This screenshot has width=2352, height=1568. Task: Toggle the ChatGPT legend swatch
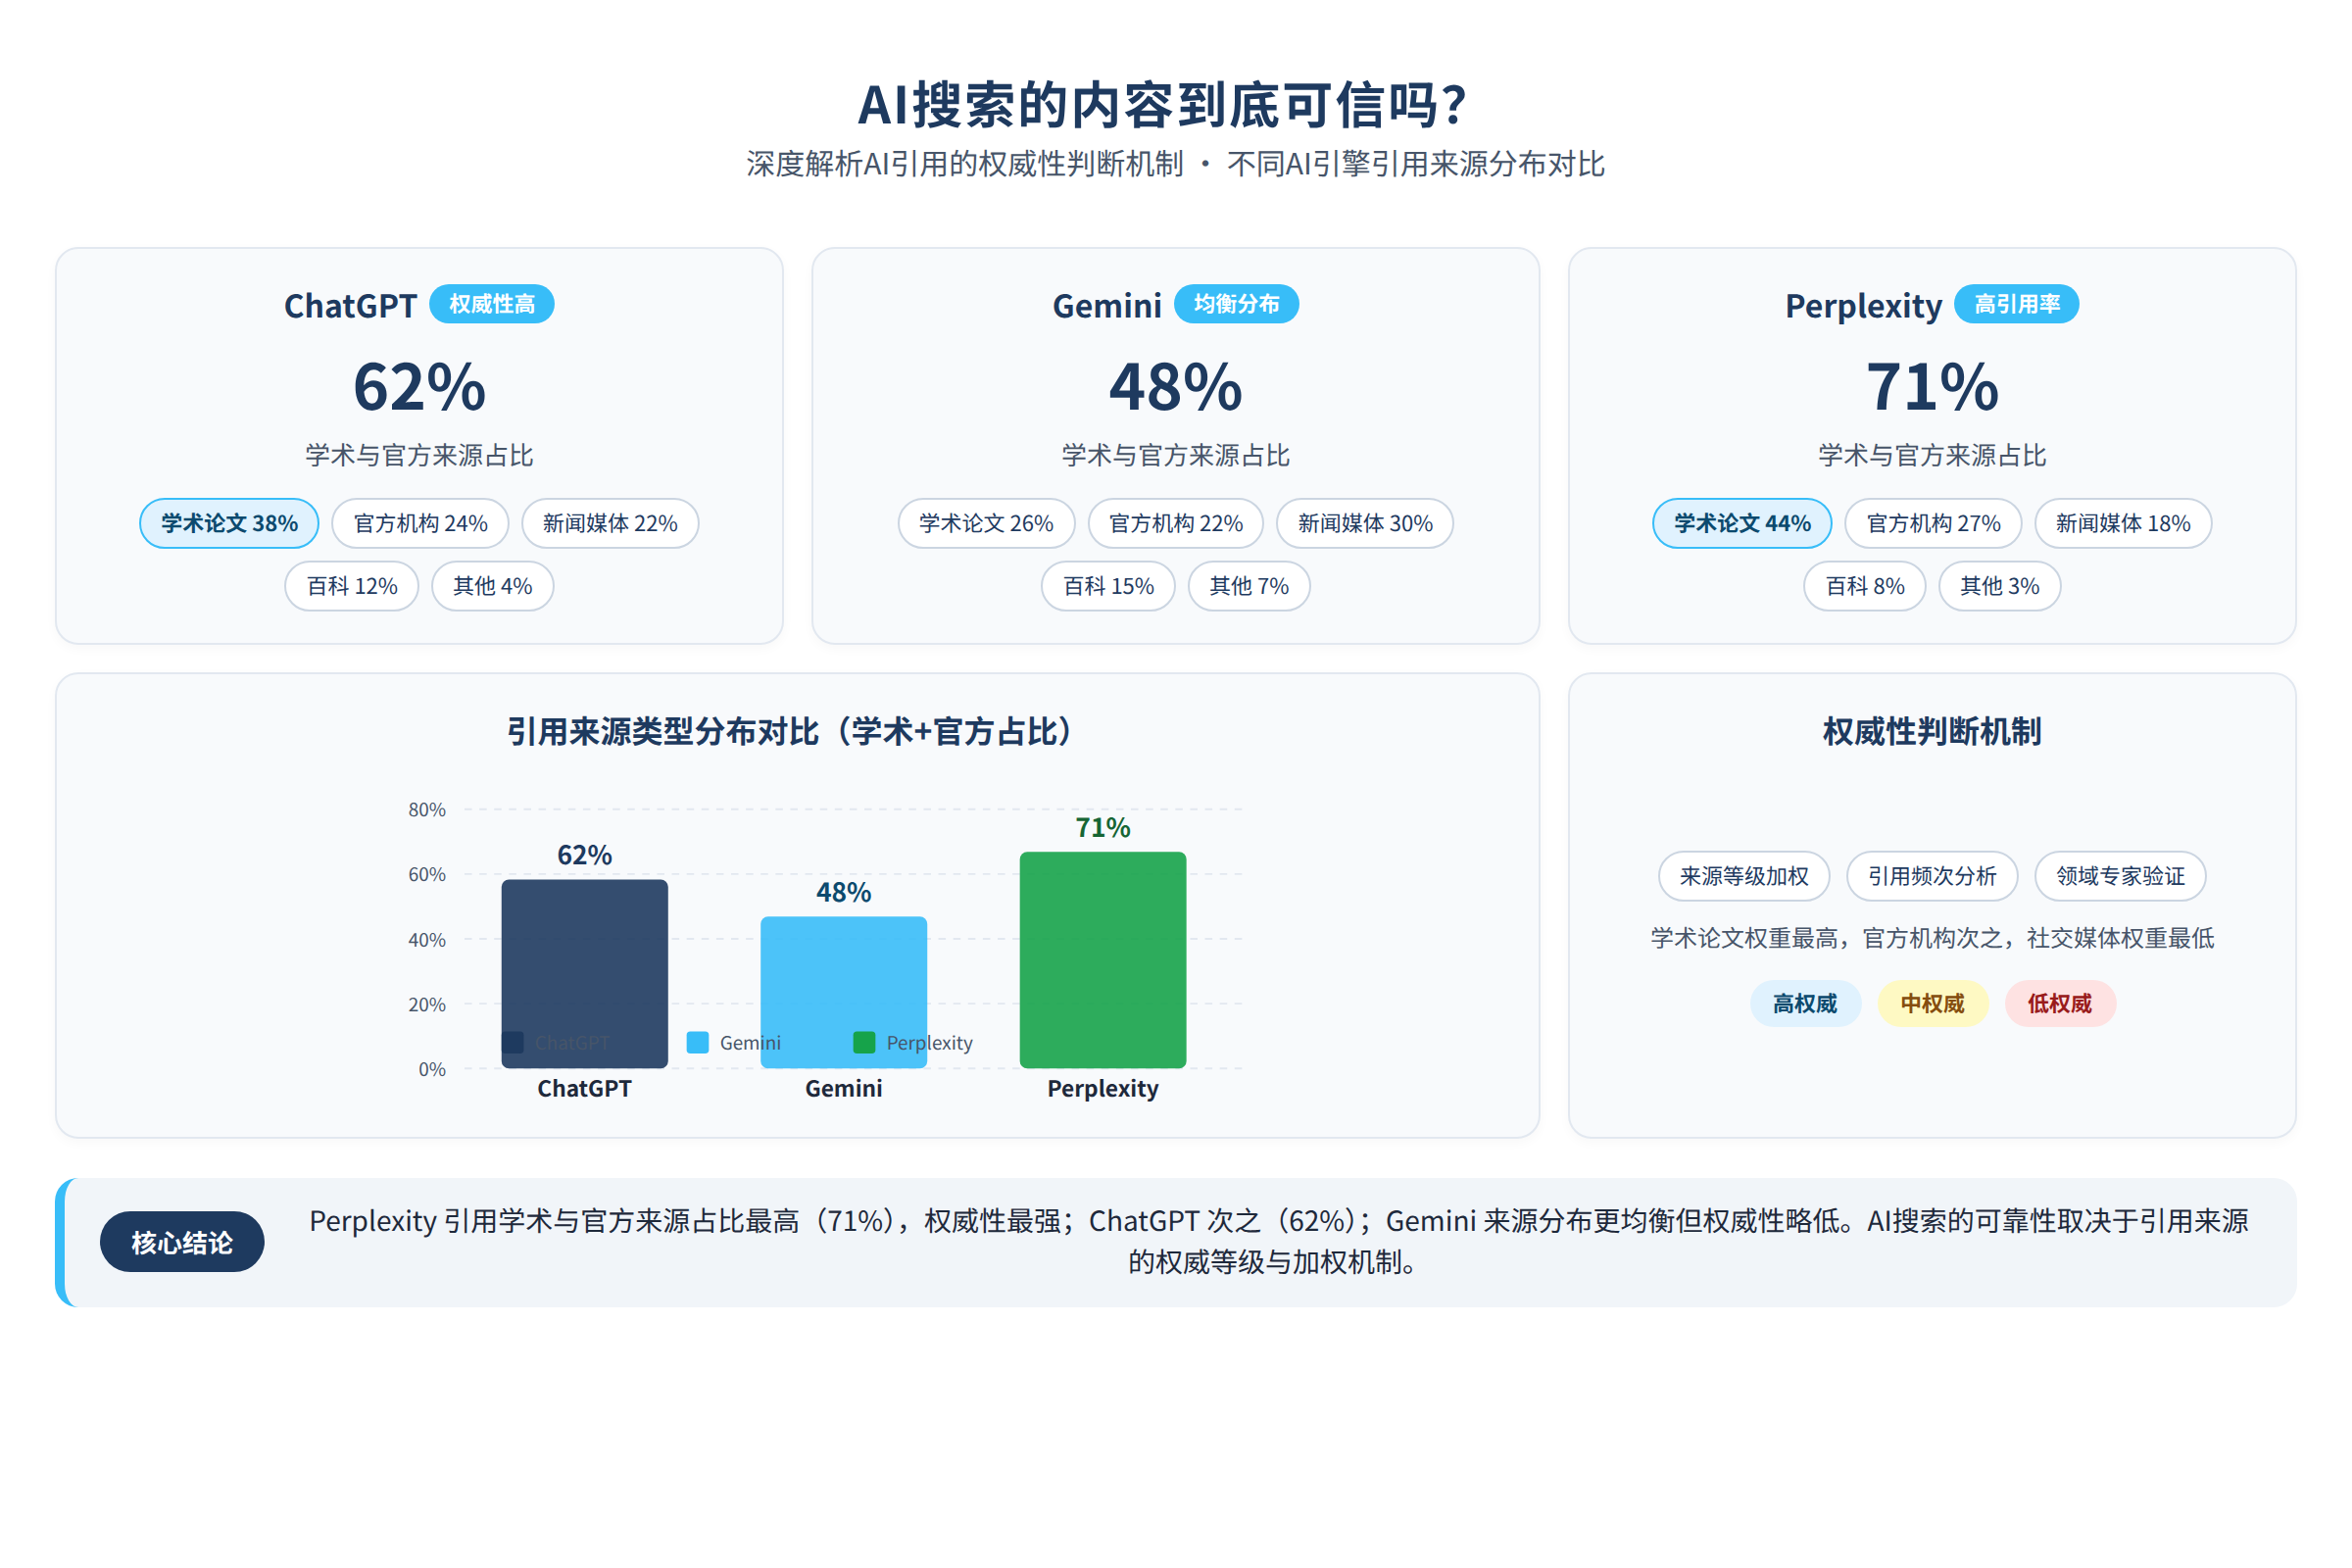[513, 1042]
